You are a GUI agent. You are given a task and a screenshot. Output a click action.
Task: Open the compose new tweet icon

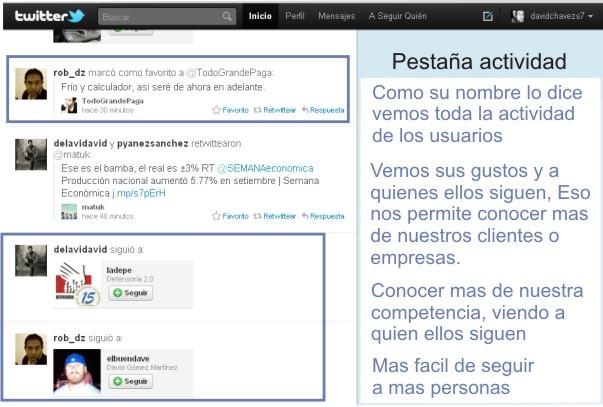[488, 16]
